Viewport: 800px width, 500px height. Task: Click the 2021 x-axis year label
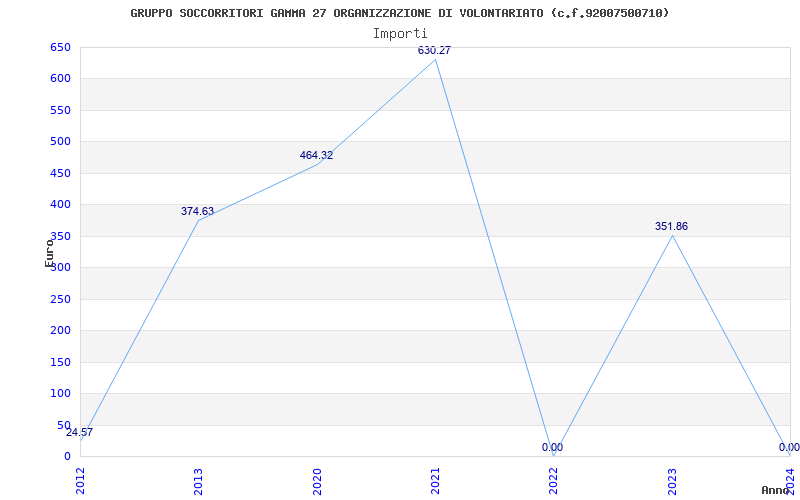pyautogui.click(x=435, y=481)
